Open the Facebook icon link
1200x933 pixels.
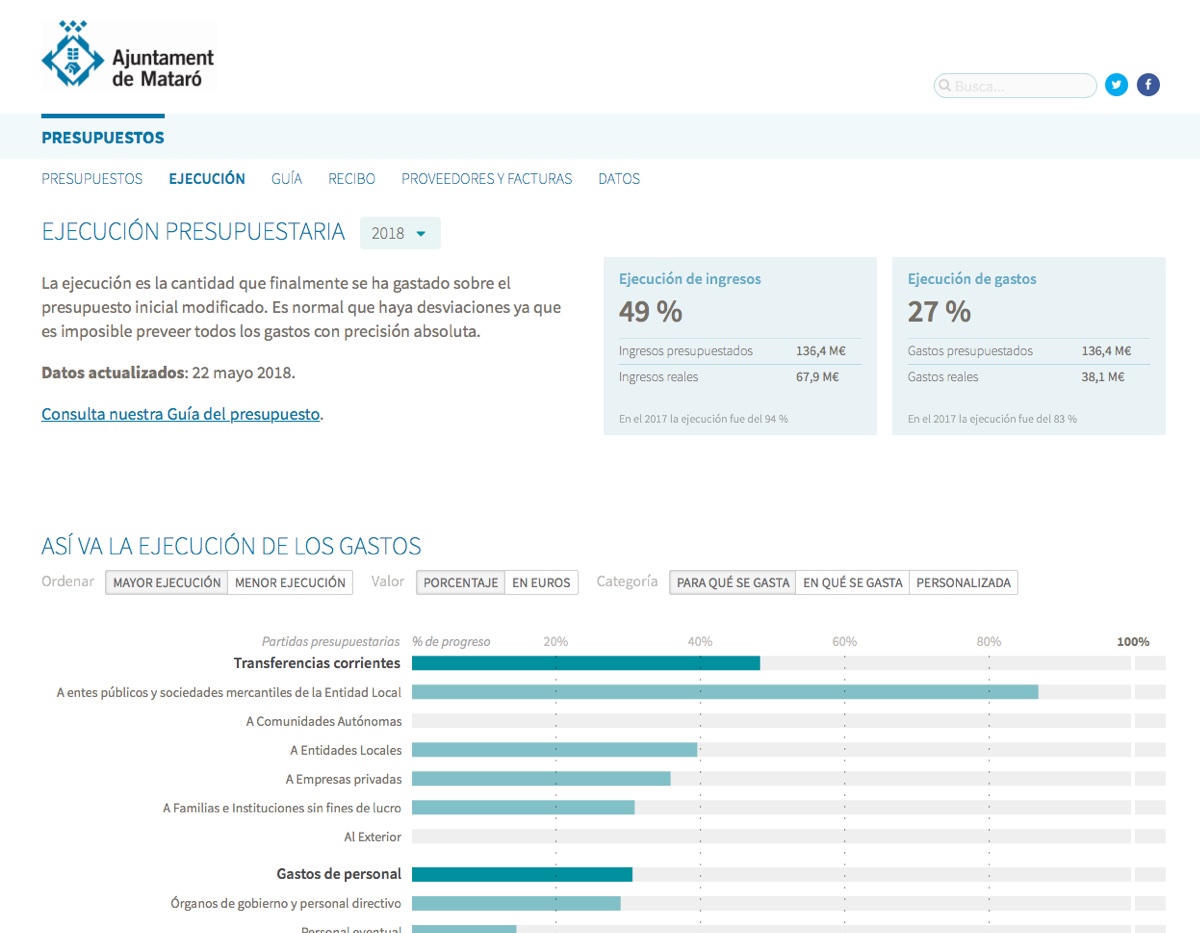(x=1148, y=85)
